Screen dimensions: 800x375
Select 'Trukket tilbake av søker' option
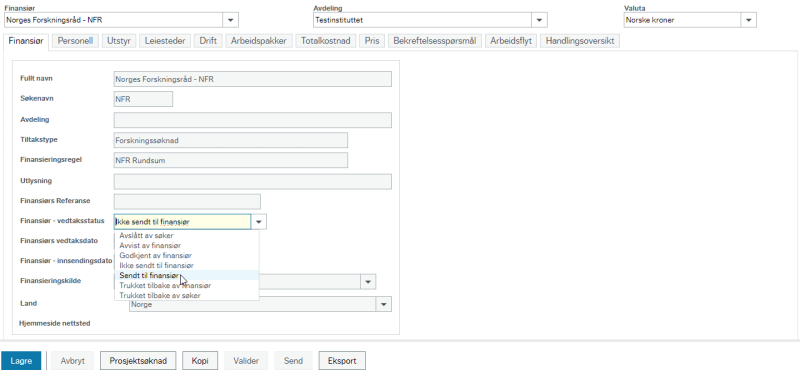187,295
